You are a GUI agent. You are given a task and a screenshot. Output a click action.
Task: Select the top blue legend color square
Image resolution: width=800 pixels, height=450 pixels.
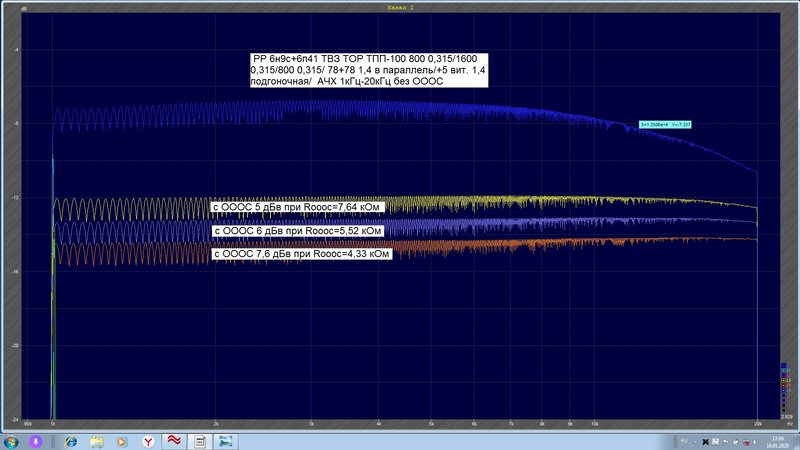[784, 365]
